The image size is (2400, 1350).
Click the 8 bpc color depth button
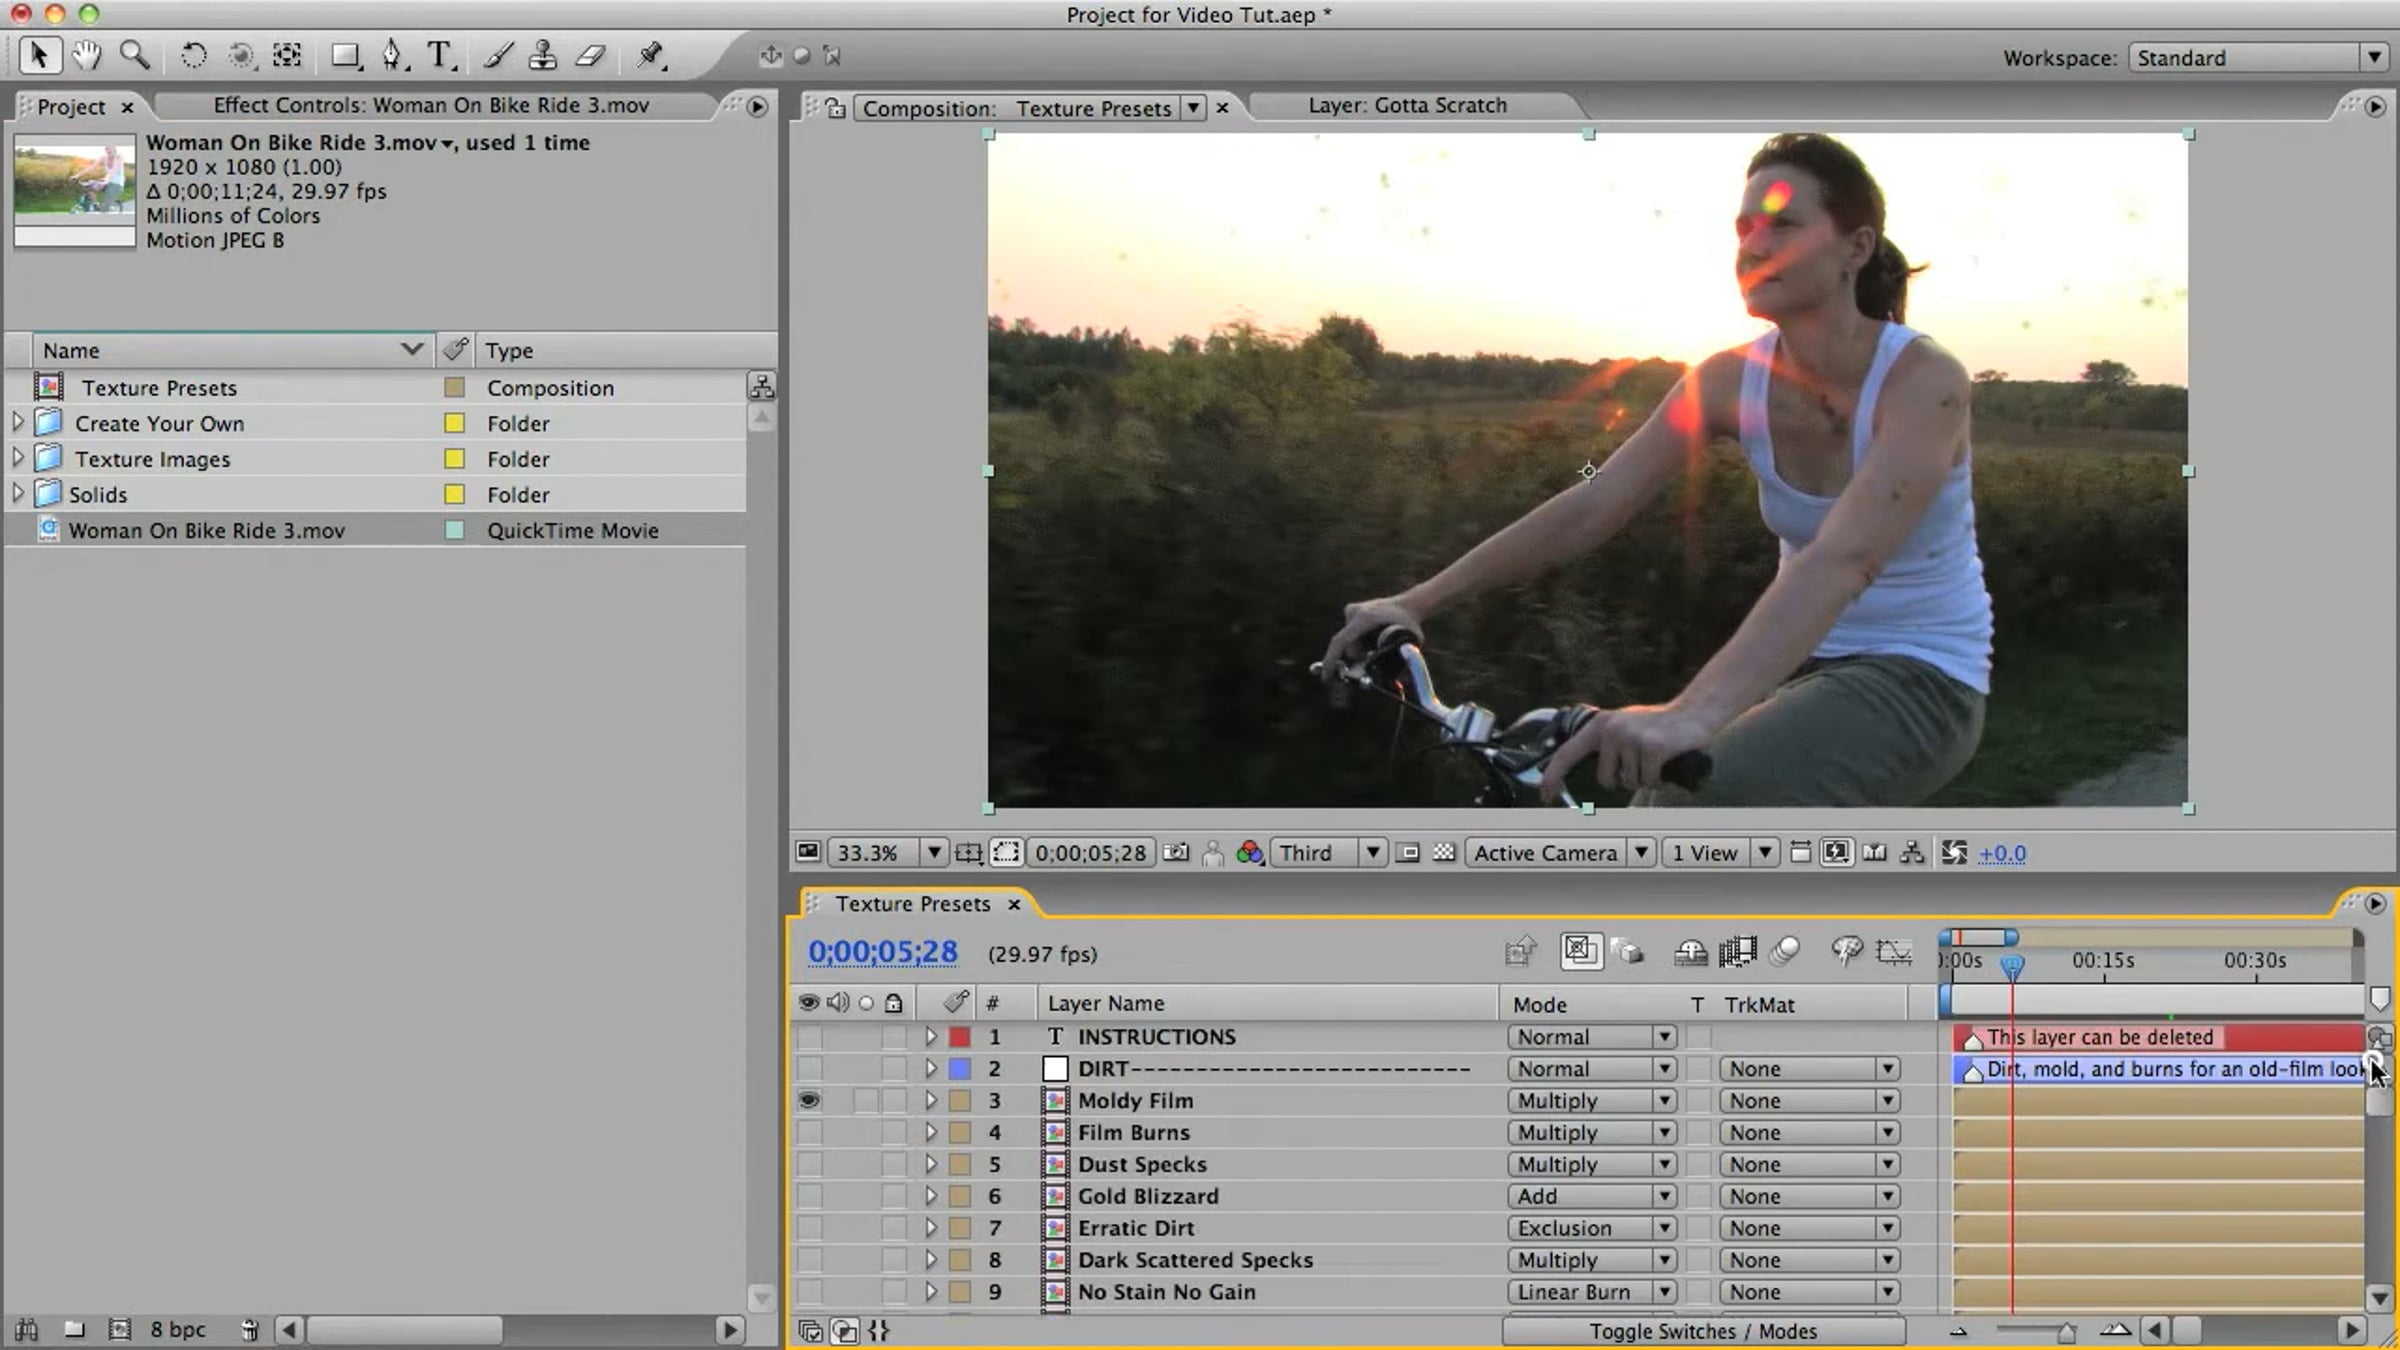pos(177,1330)
